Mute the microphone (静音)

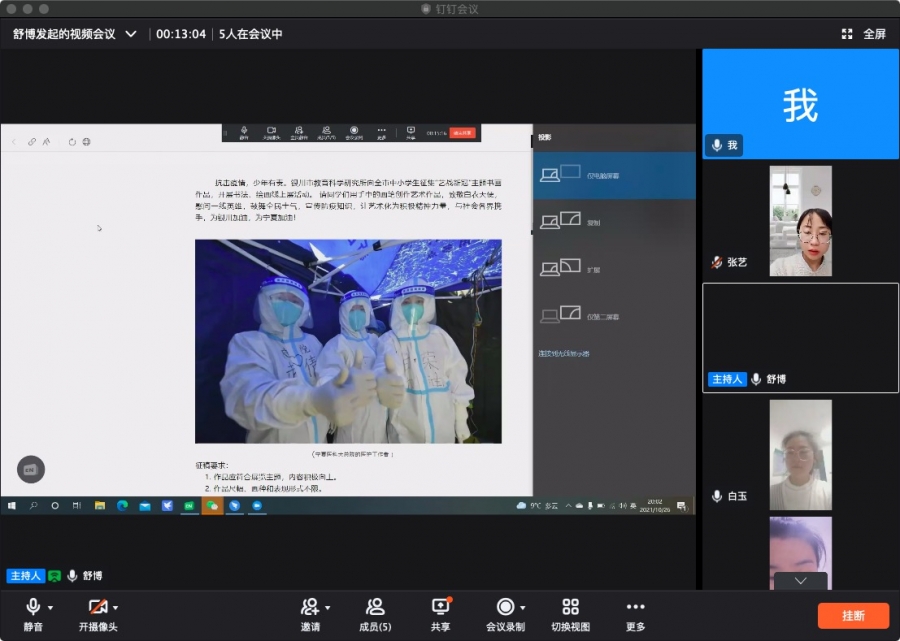point(33,607)
